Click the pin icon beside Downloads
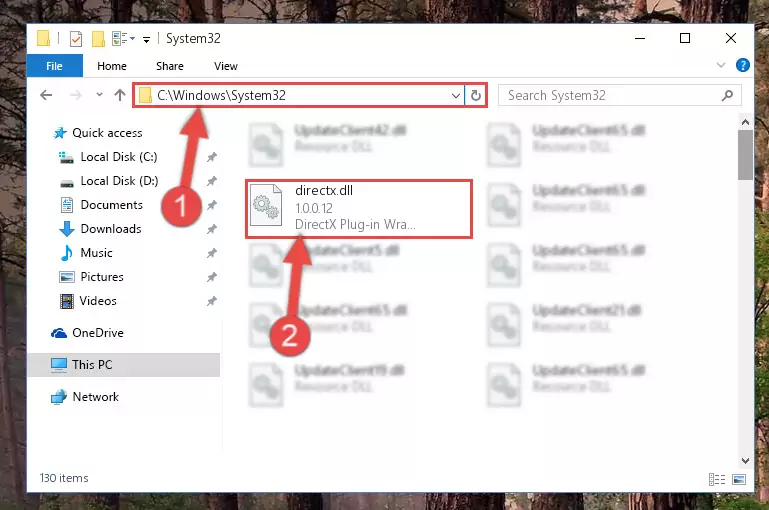The height and width of the screenshot is (510, 769). pyautogui.click(x=211, y=230)
